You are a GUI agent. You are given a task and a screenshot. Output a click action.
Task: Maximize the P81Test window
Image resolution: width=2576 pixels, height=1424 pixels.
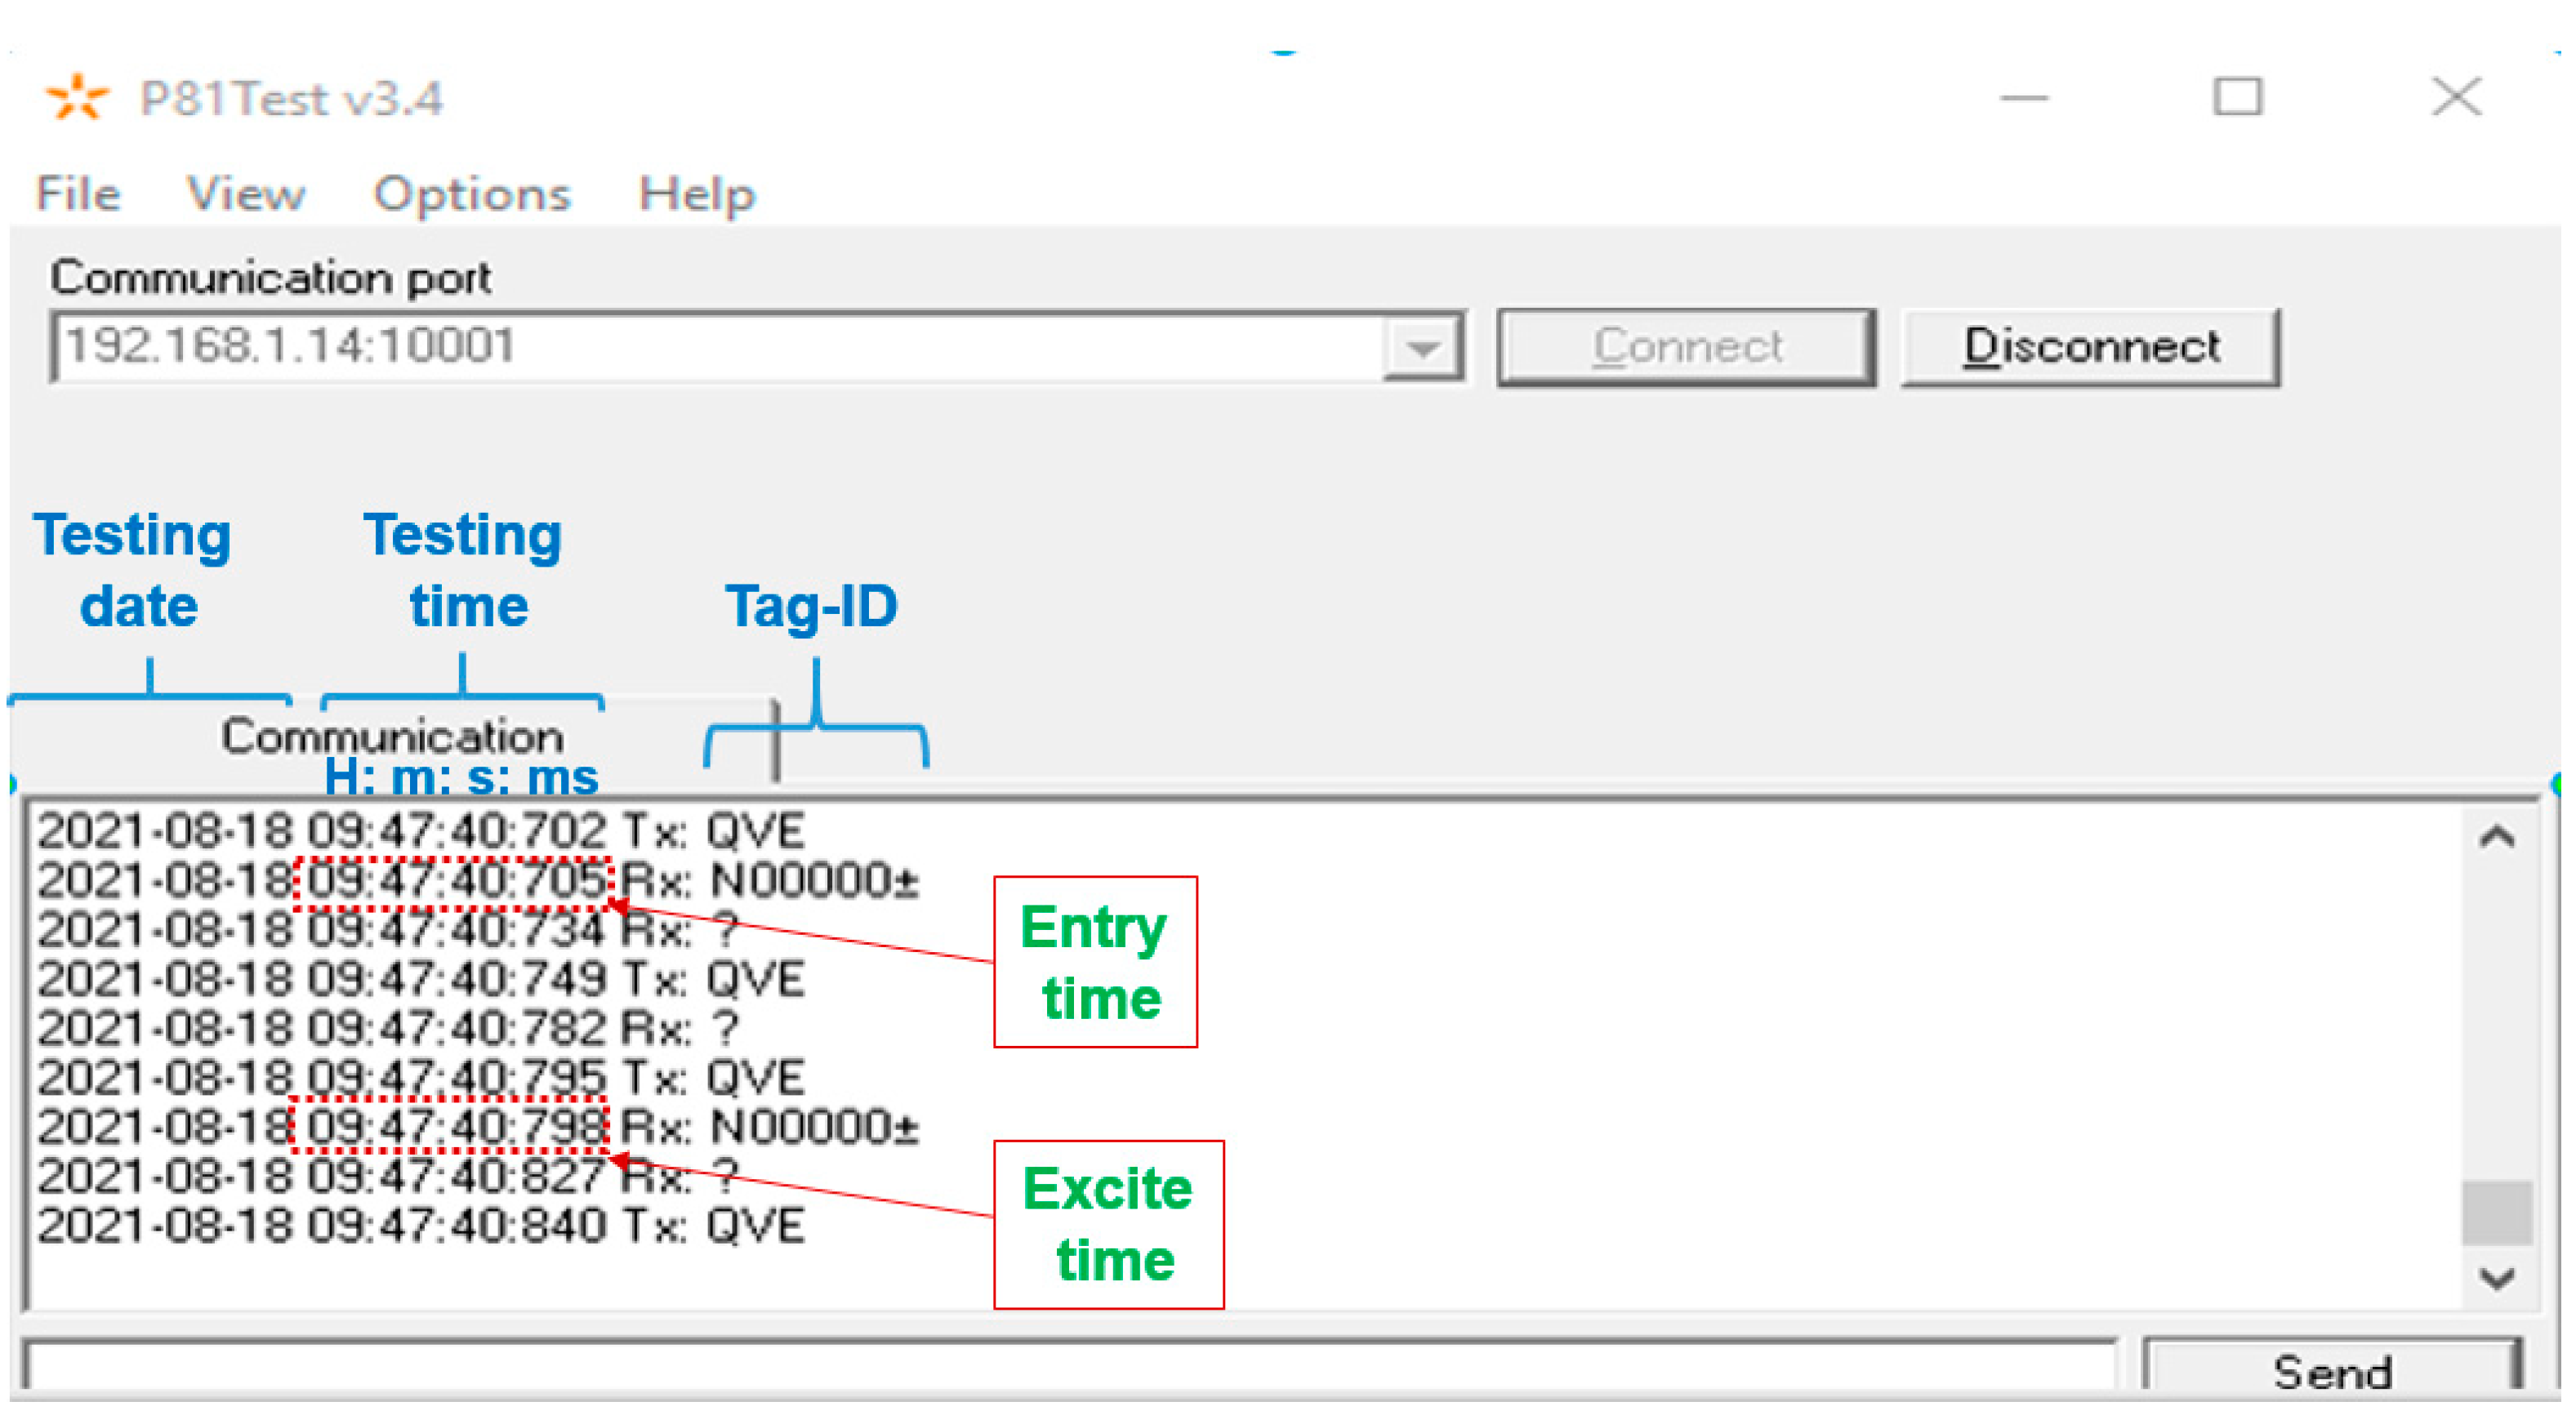tap(2237, 98)
